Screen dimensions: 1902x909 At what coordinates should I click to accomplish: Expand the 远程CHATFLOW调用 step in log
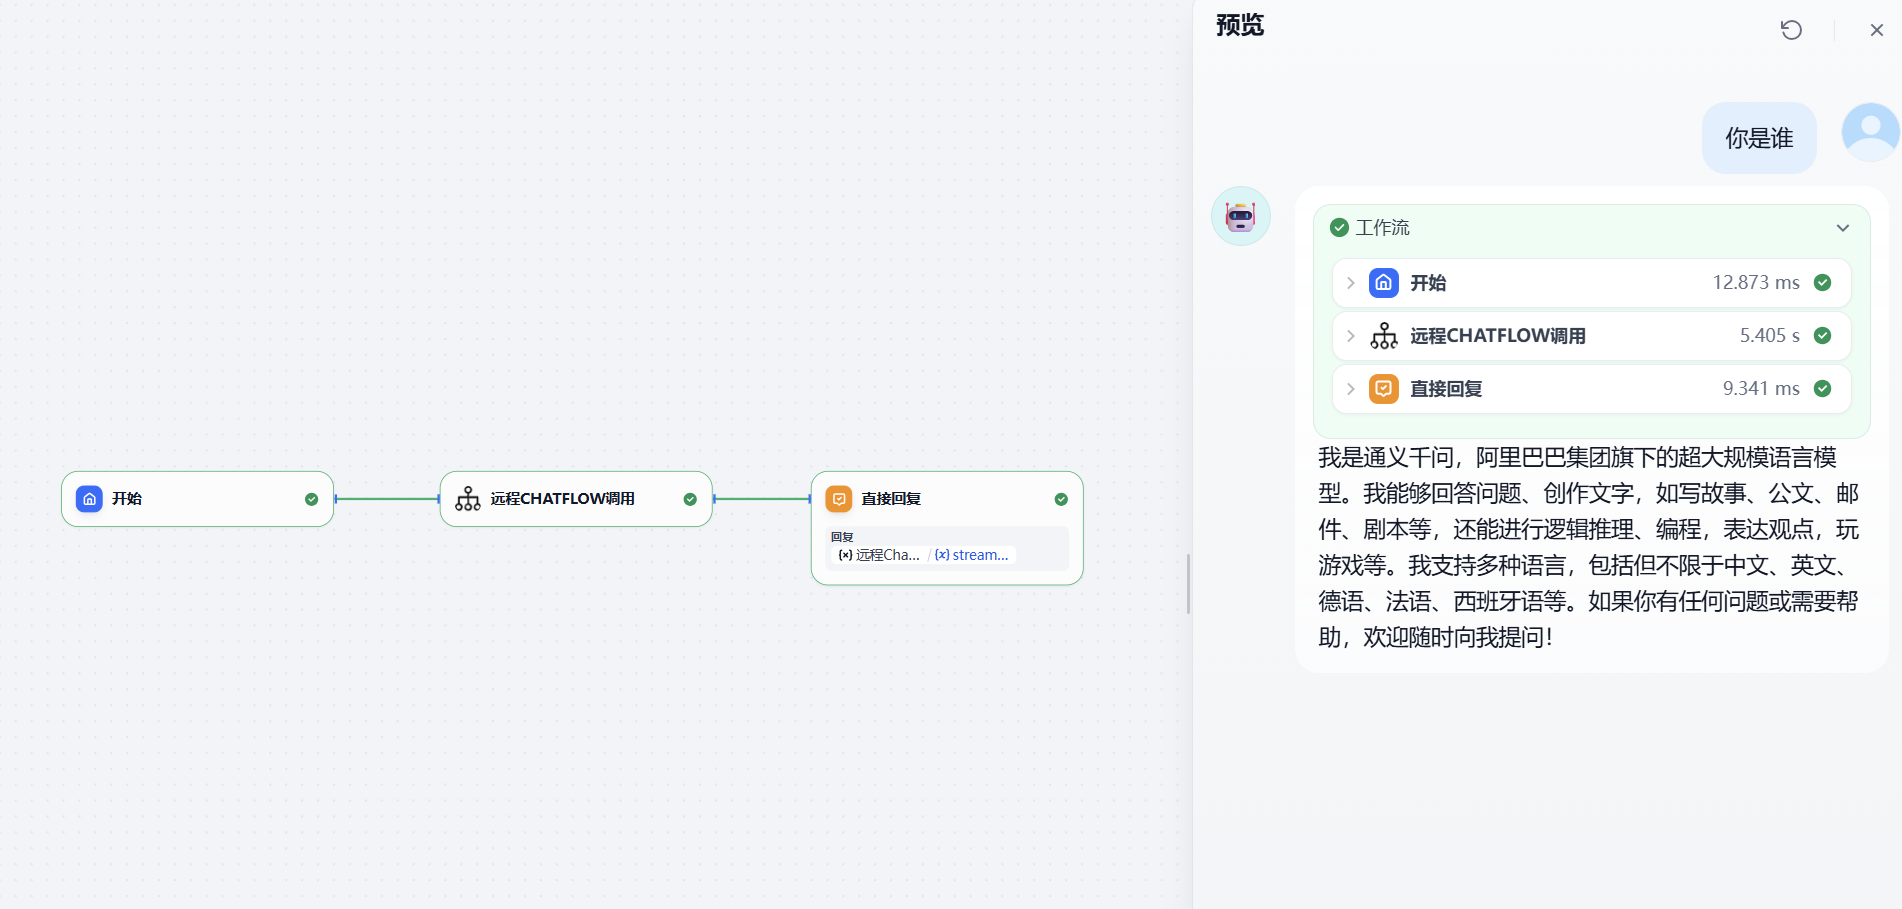click(x=1351, y=336)
